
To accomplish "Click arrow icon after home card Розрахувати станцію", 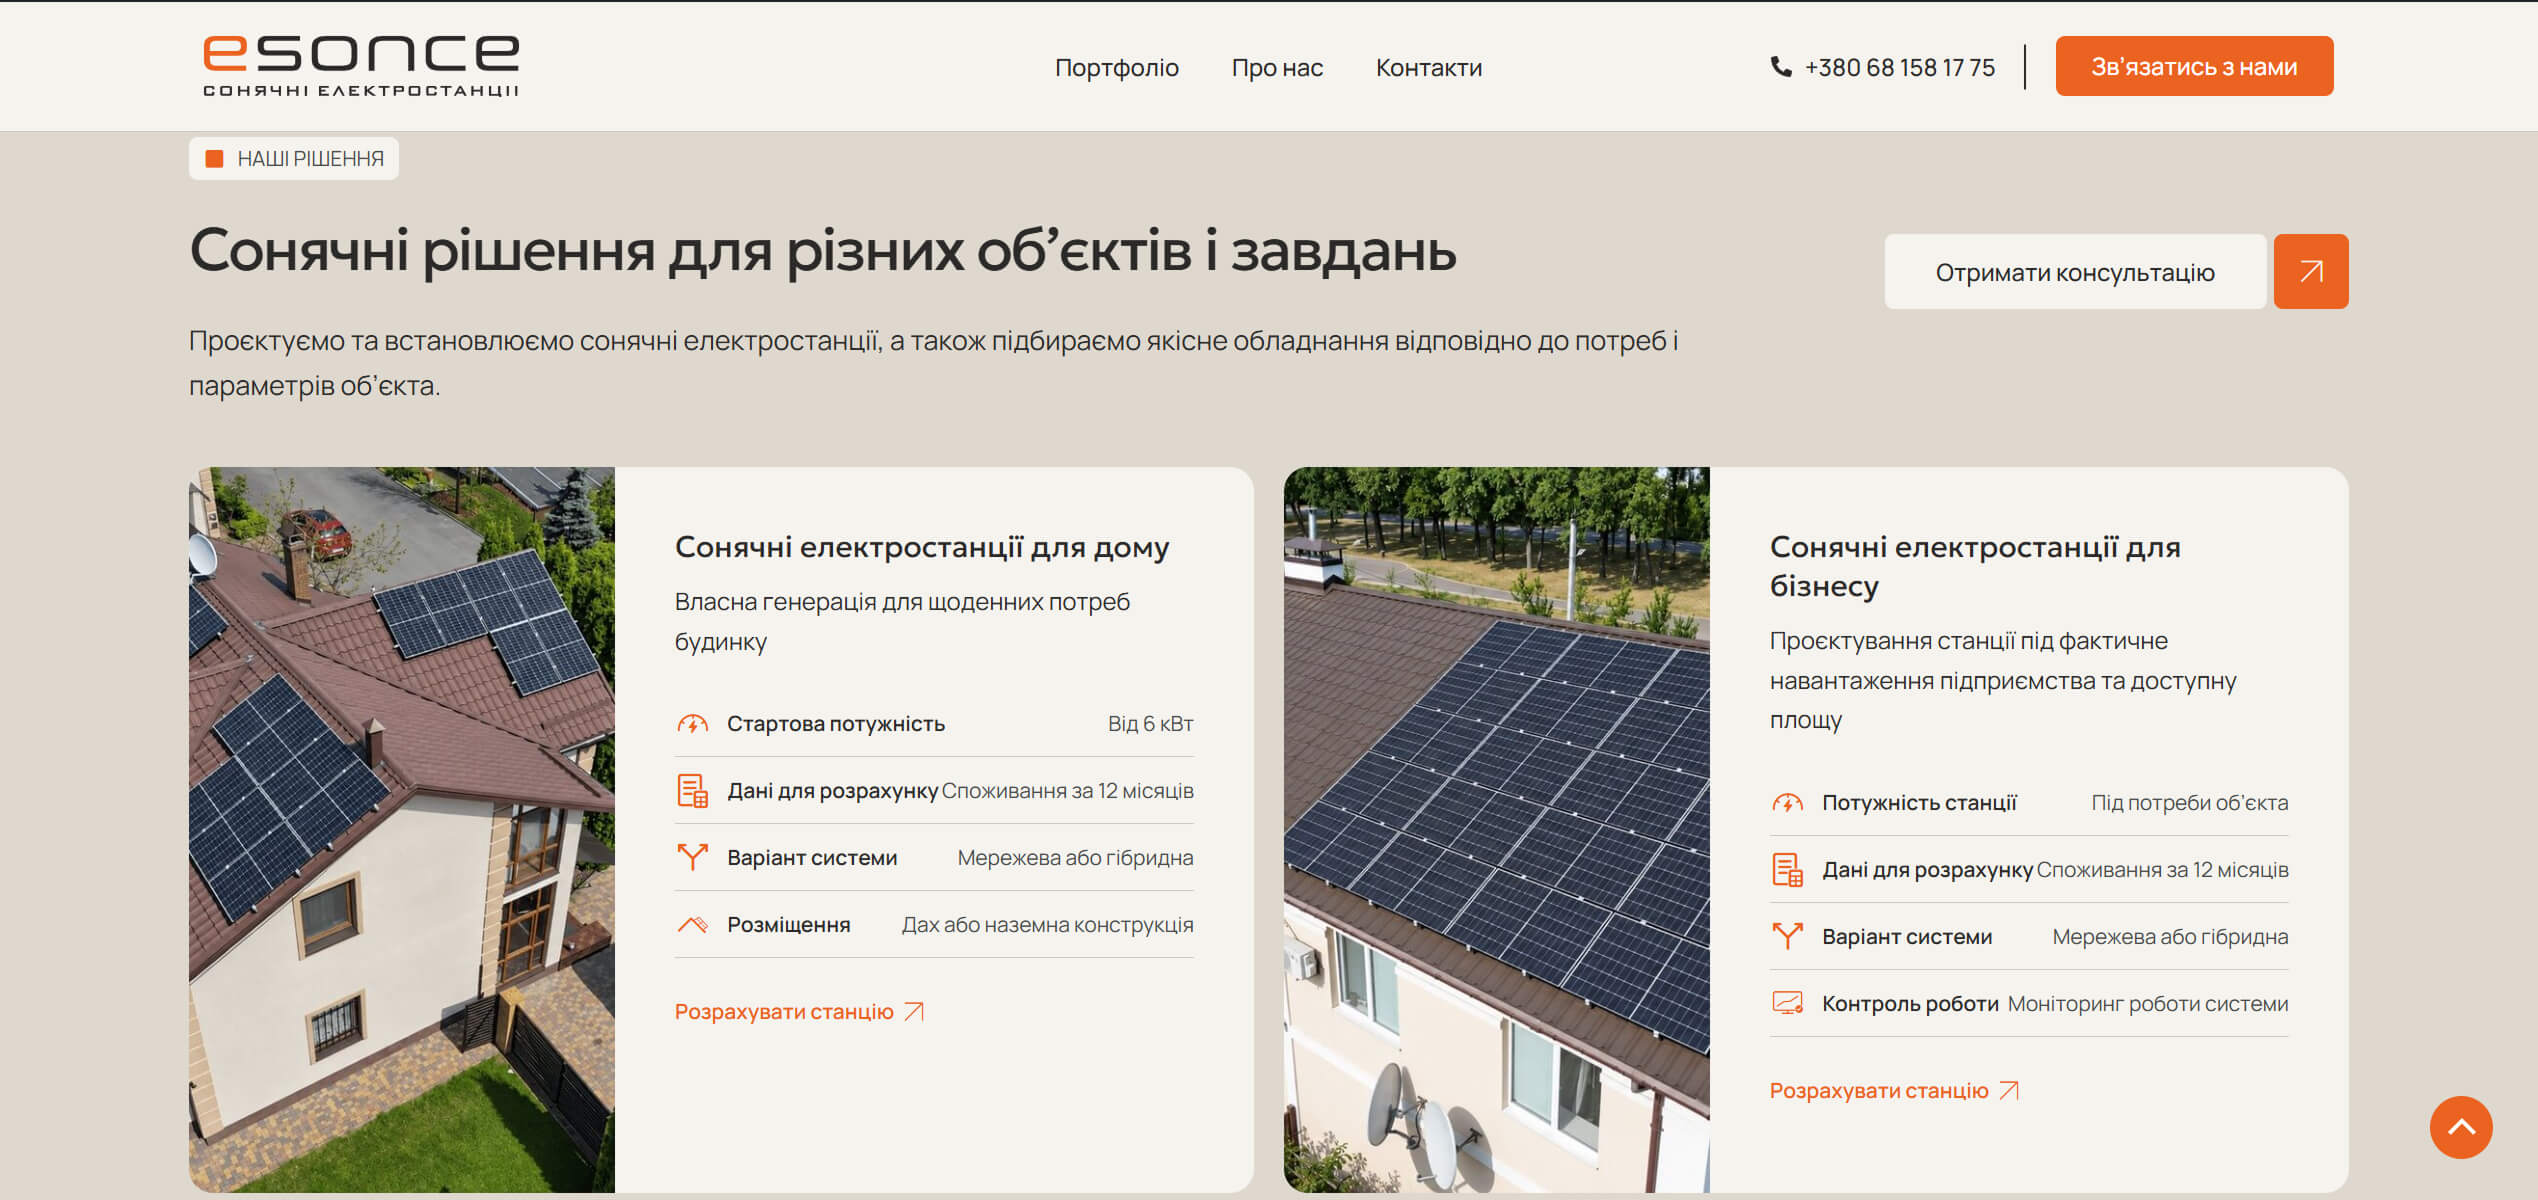I will [914, 1011].
